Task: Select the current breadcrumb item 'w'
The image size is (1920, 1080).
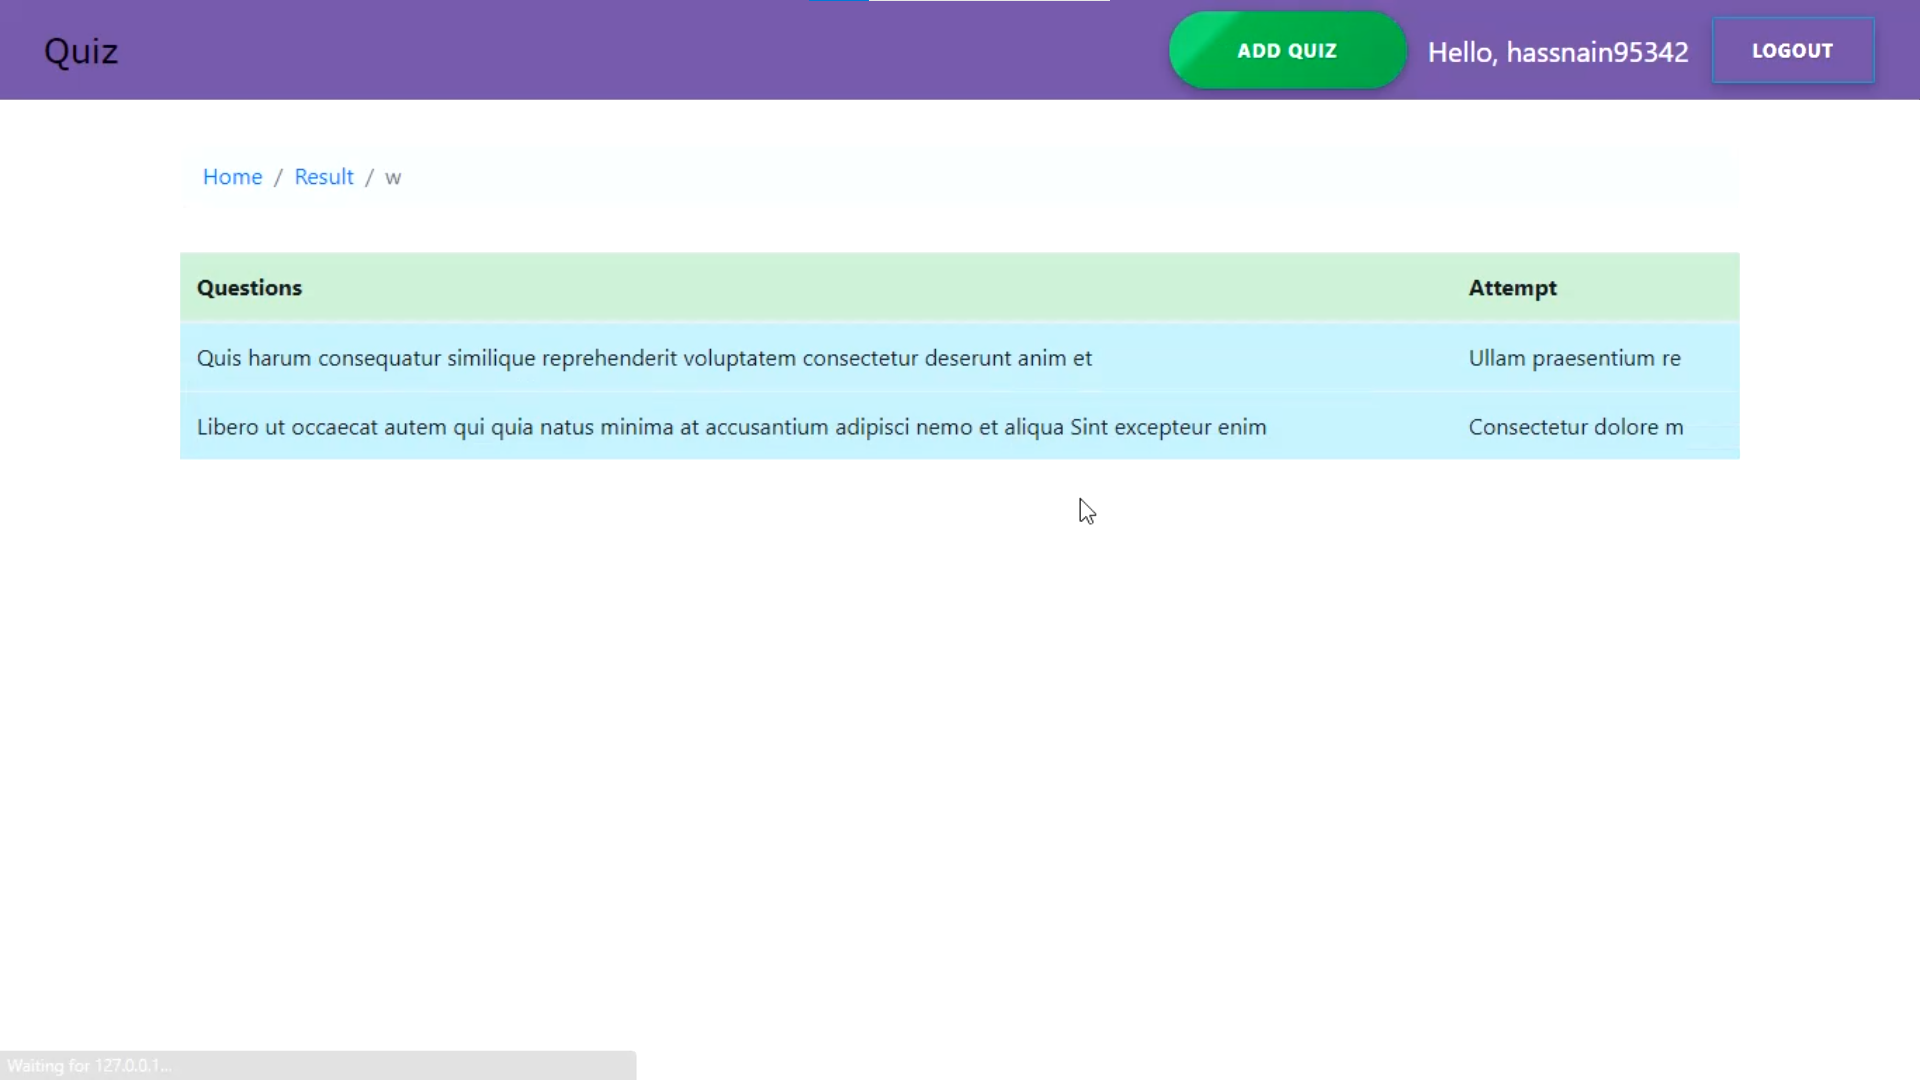Action: click(393, 178)
